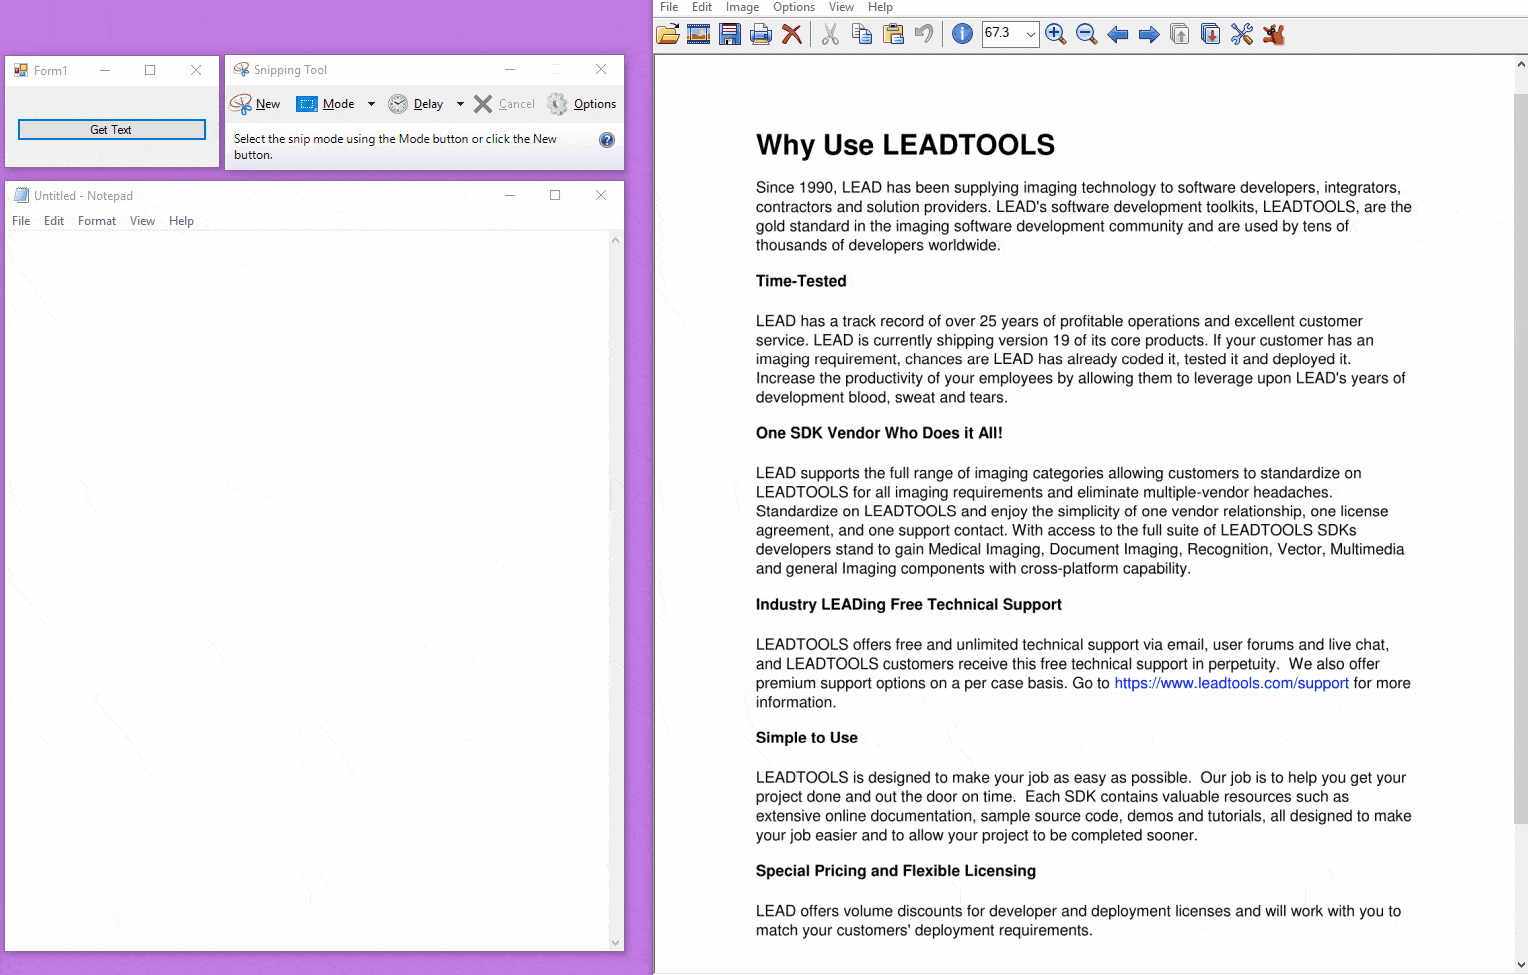1528x975 pixels.
Task: Follow the leadtools.com/support hyperlink
Action: click(x=1231, y=683)
